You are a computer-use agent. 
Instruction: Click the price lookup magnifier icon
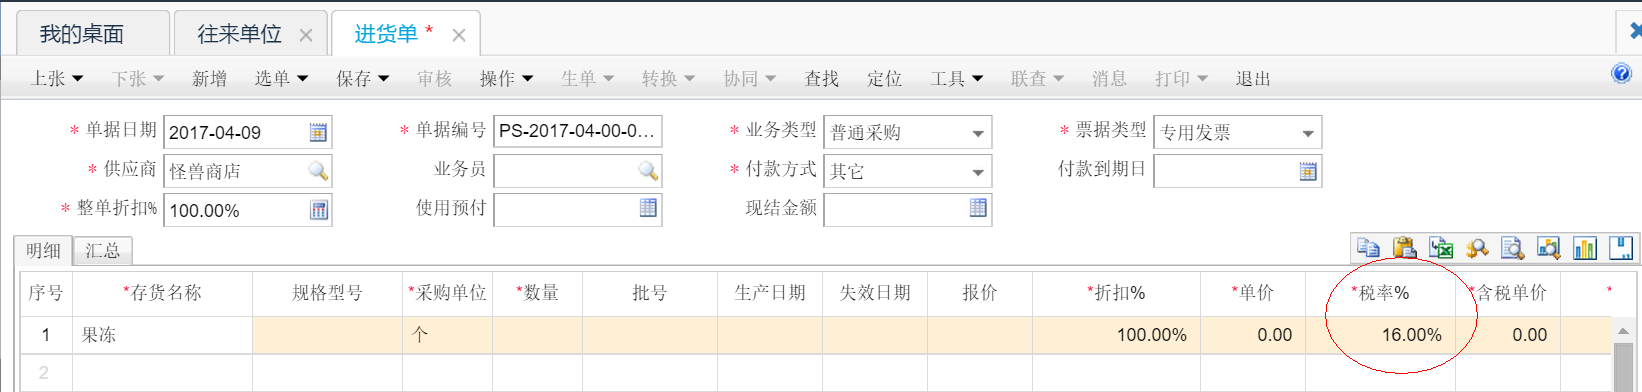click(1476, 247)
